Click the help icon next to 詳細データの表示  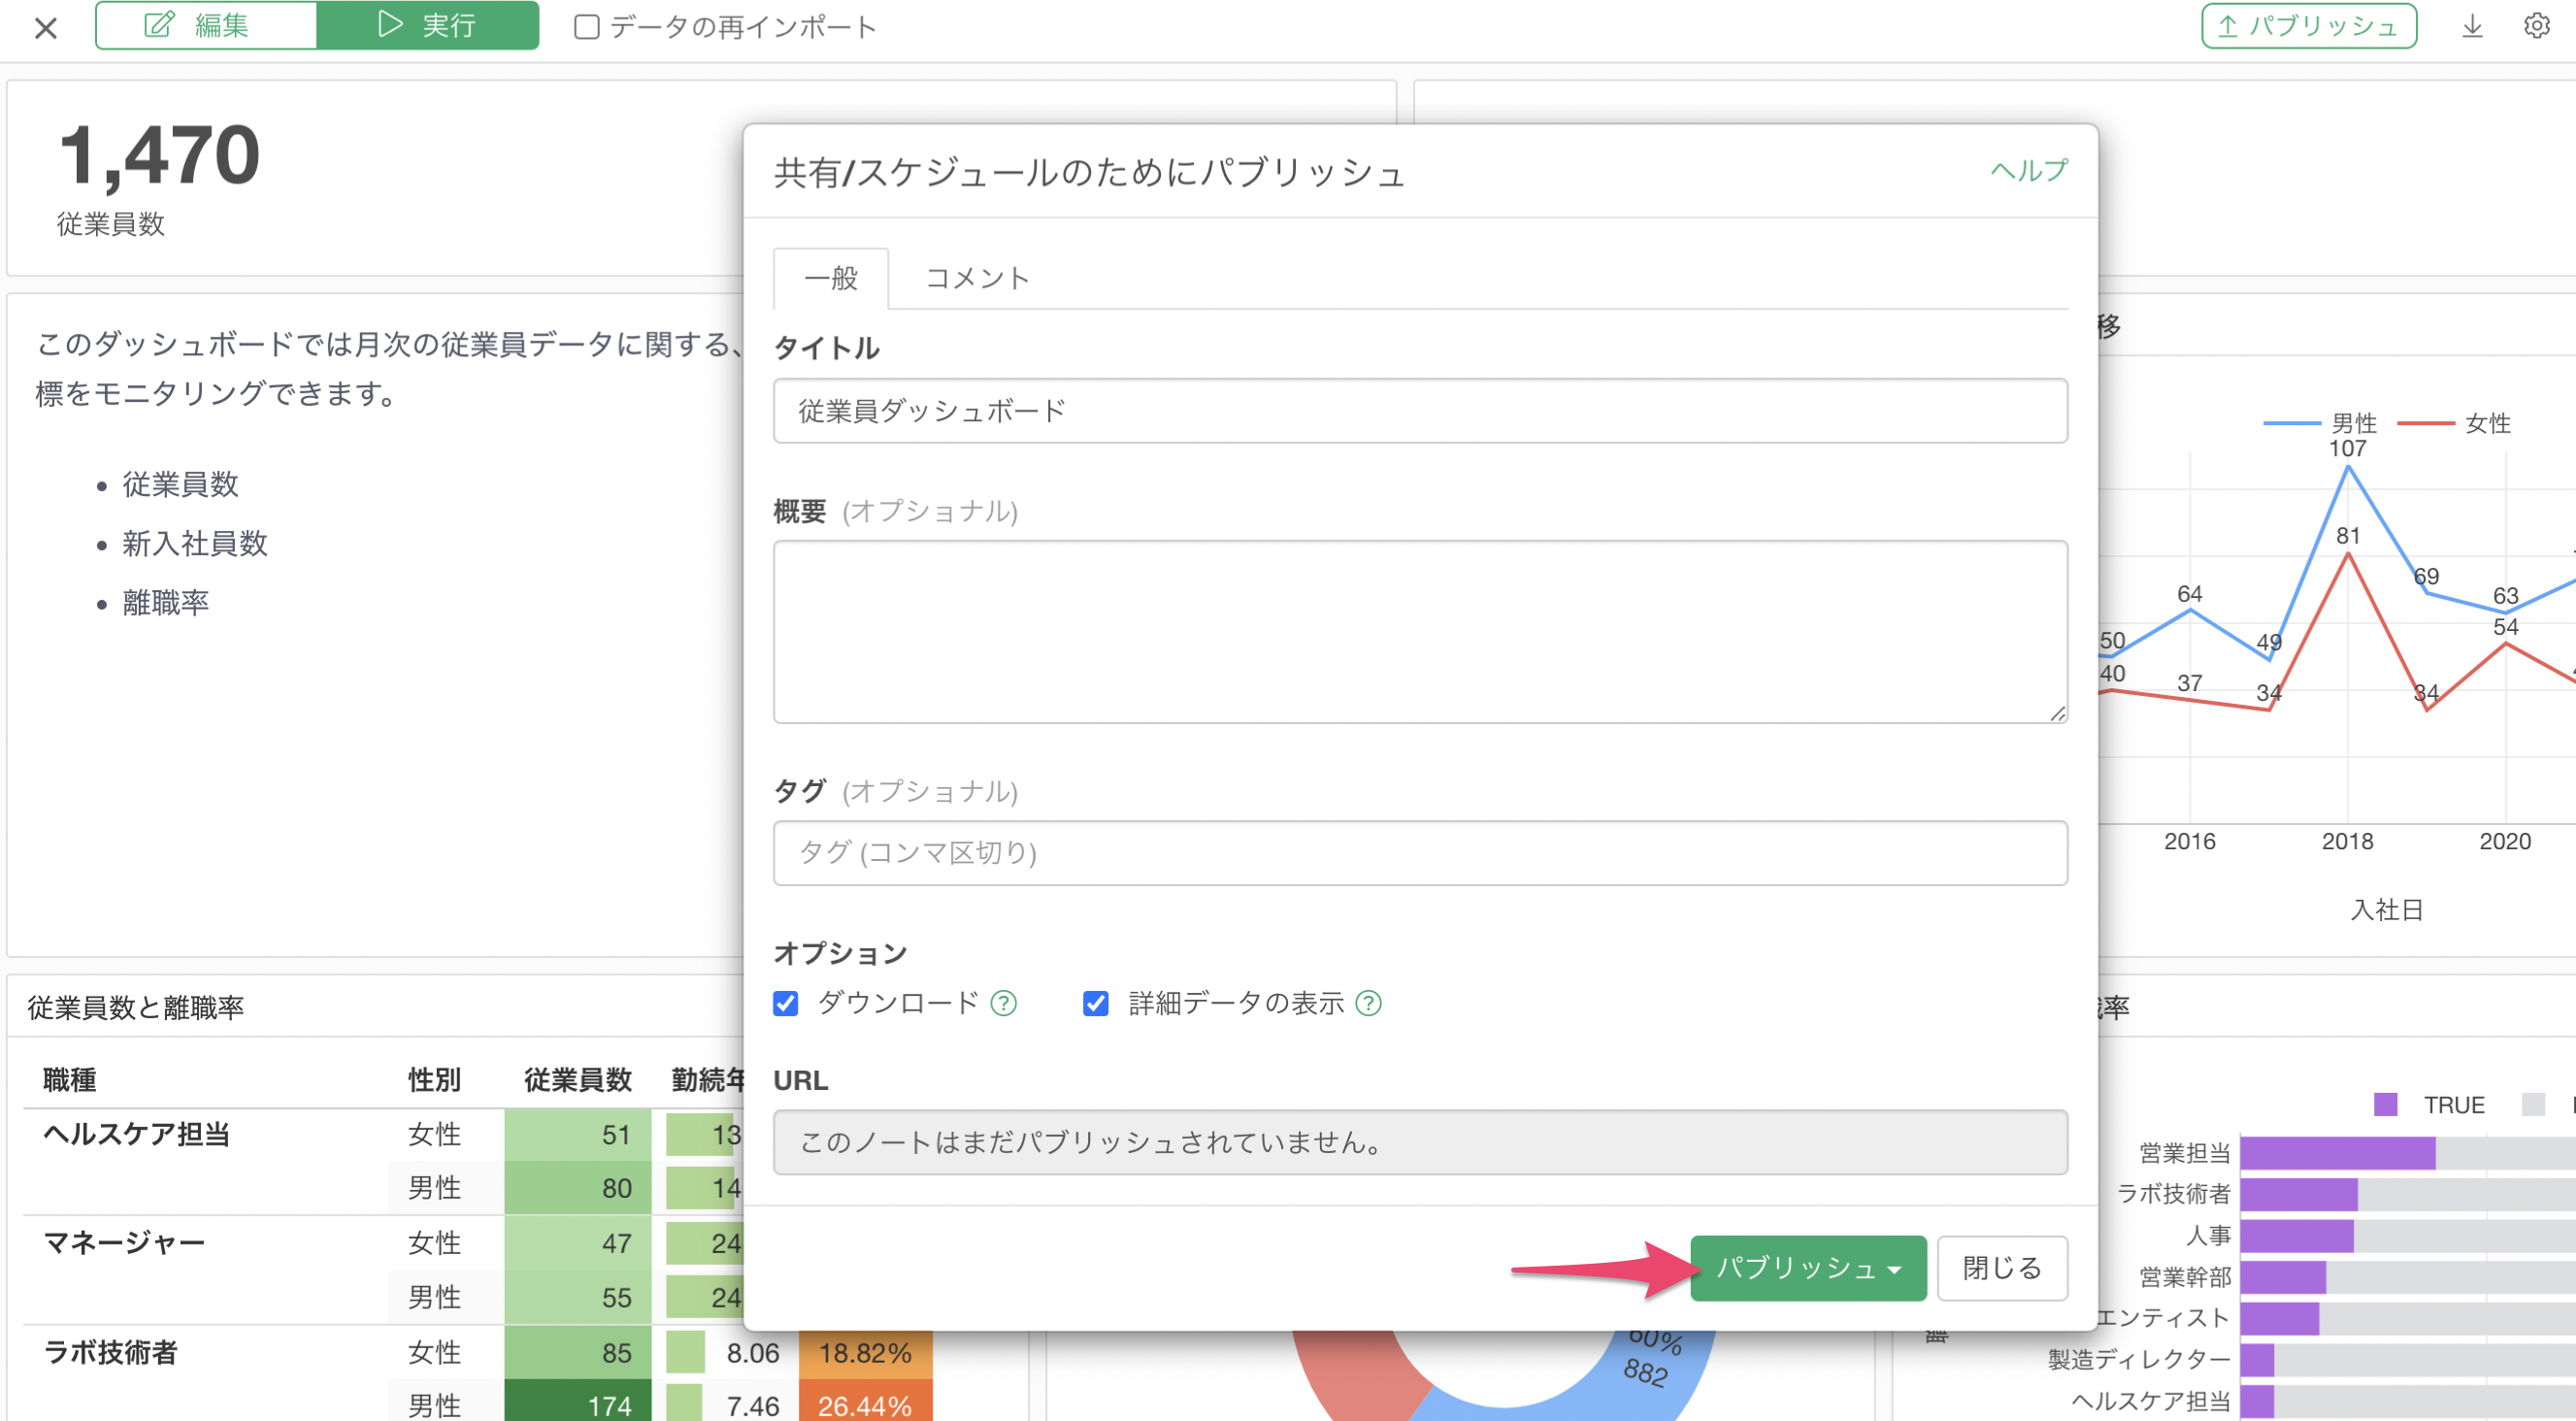[x=1368, y=1003]
